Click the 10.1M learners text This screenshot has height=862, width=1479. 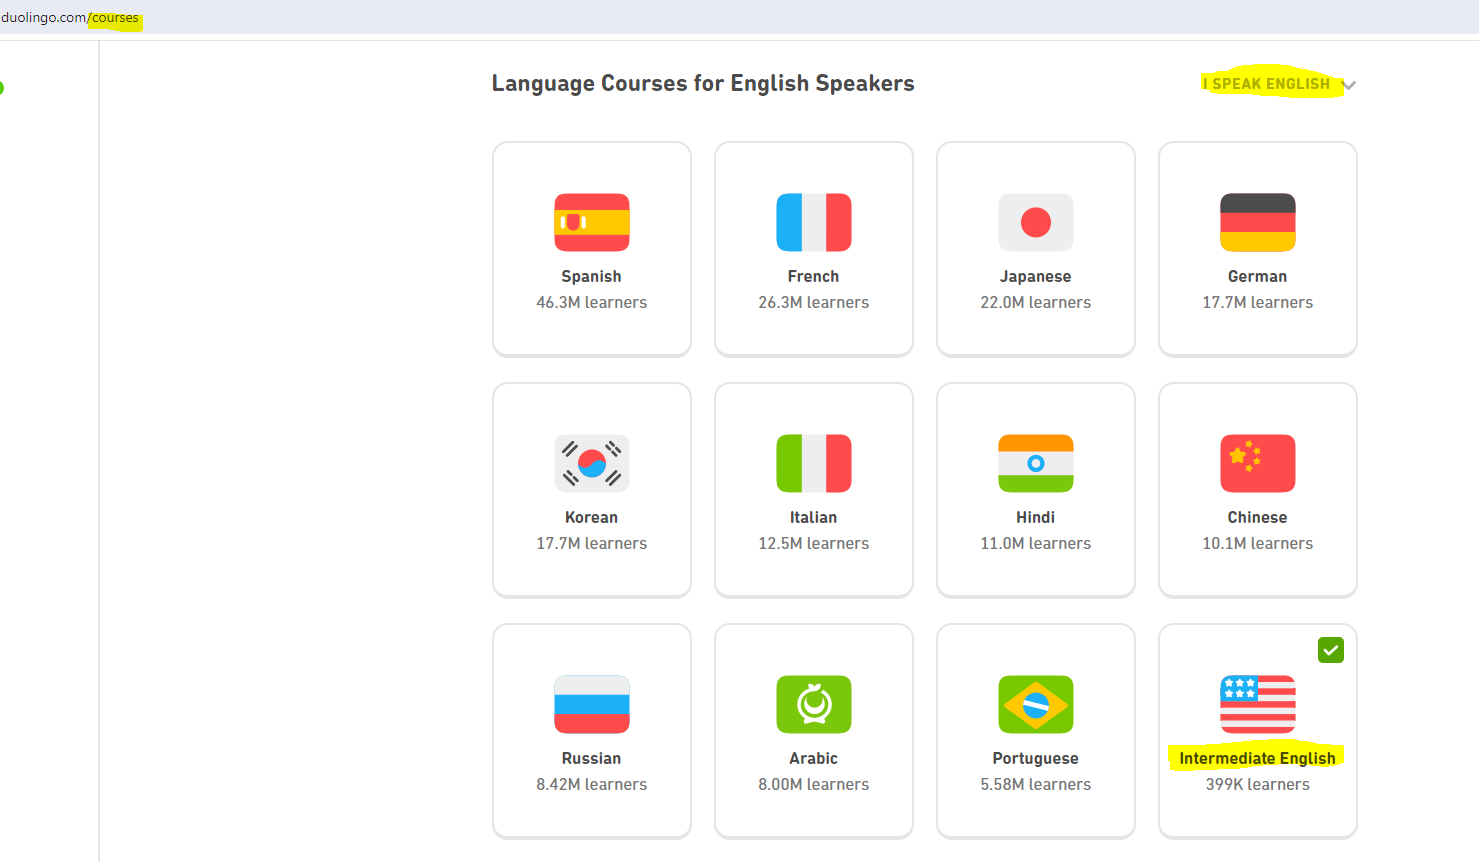pos(1258,543)
